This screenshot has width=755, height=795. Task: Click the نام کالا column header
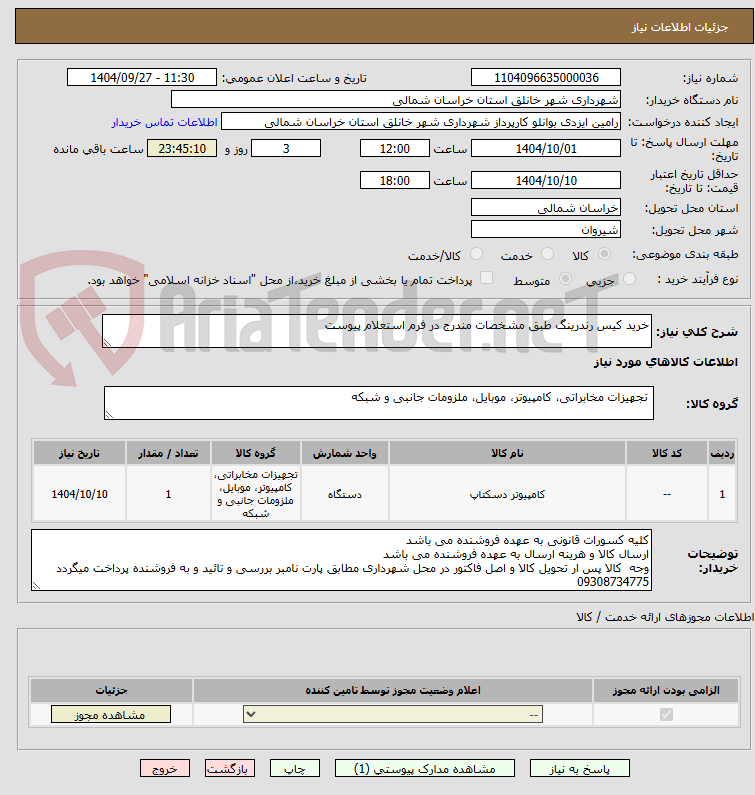(507, 453)
